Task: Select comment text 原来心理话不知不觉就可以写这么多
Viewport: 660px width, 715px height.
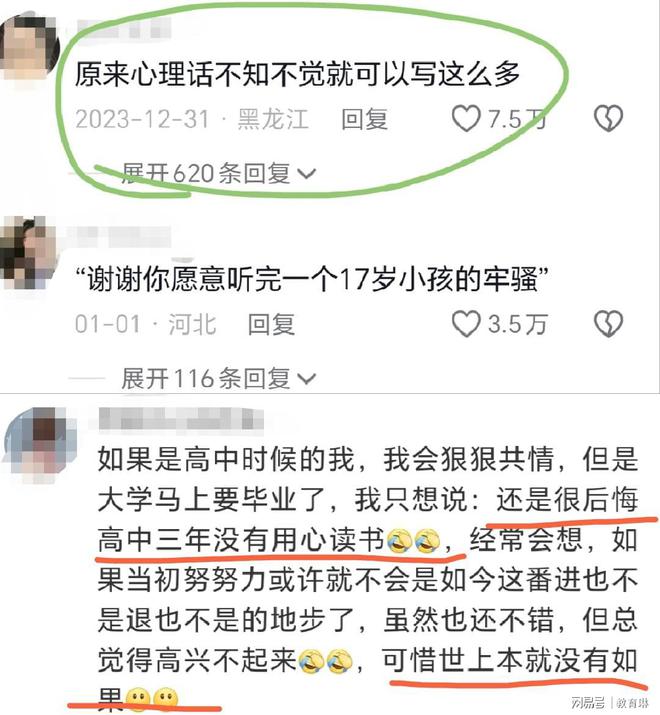Action: [297, 73]
